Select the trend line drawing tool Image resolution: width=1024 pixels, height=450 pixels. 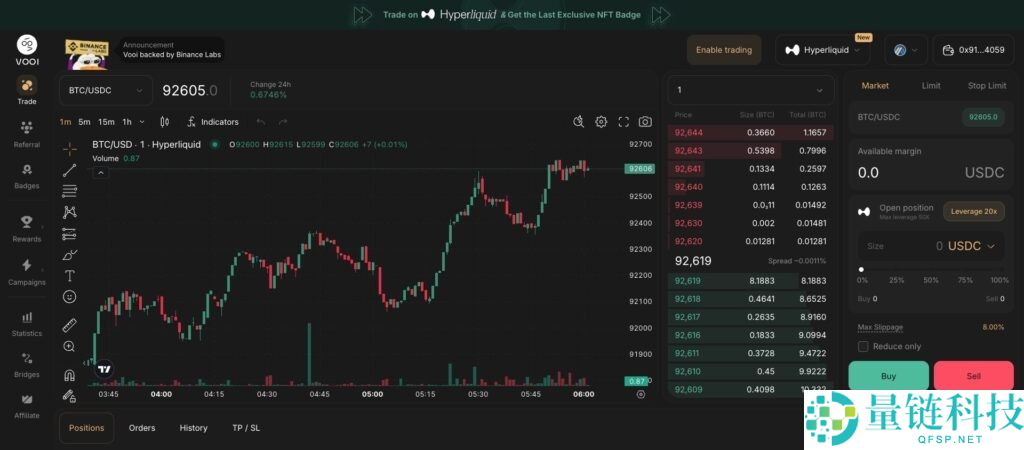pyautogui.click(x=69, y=170)
